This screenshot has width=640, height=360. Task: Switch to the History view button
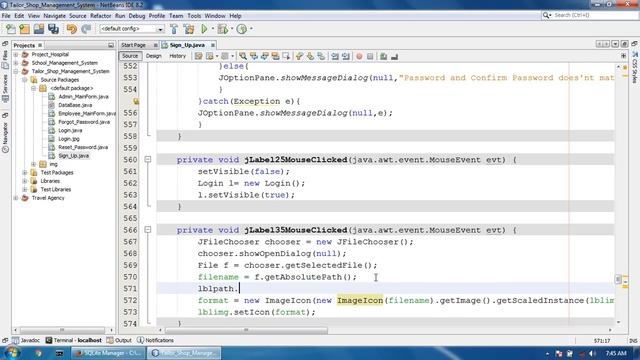[x=178, y=56]
